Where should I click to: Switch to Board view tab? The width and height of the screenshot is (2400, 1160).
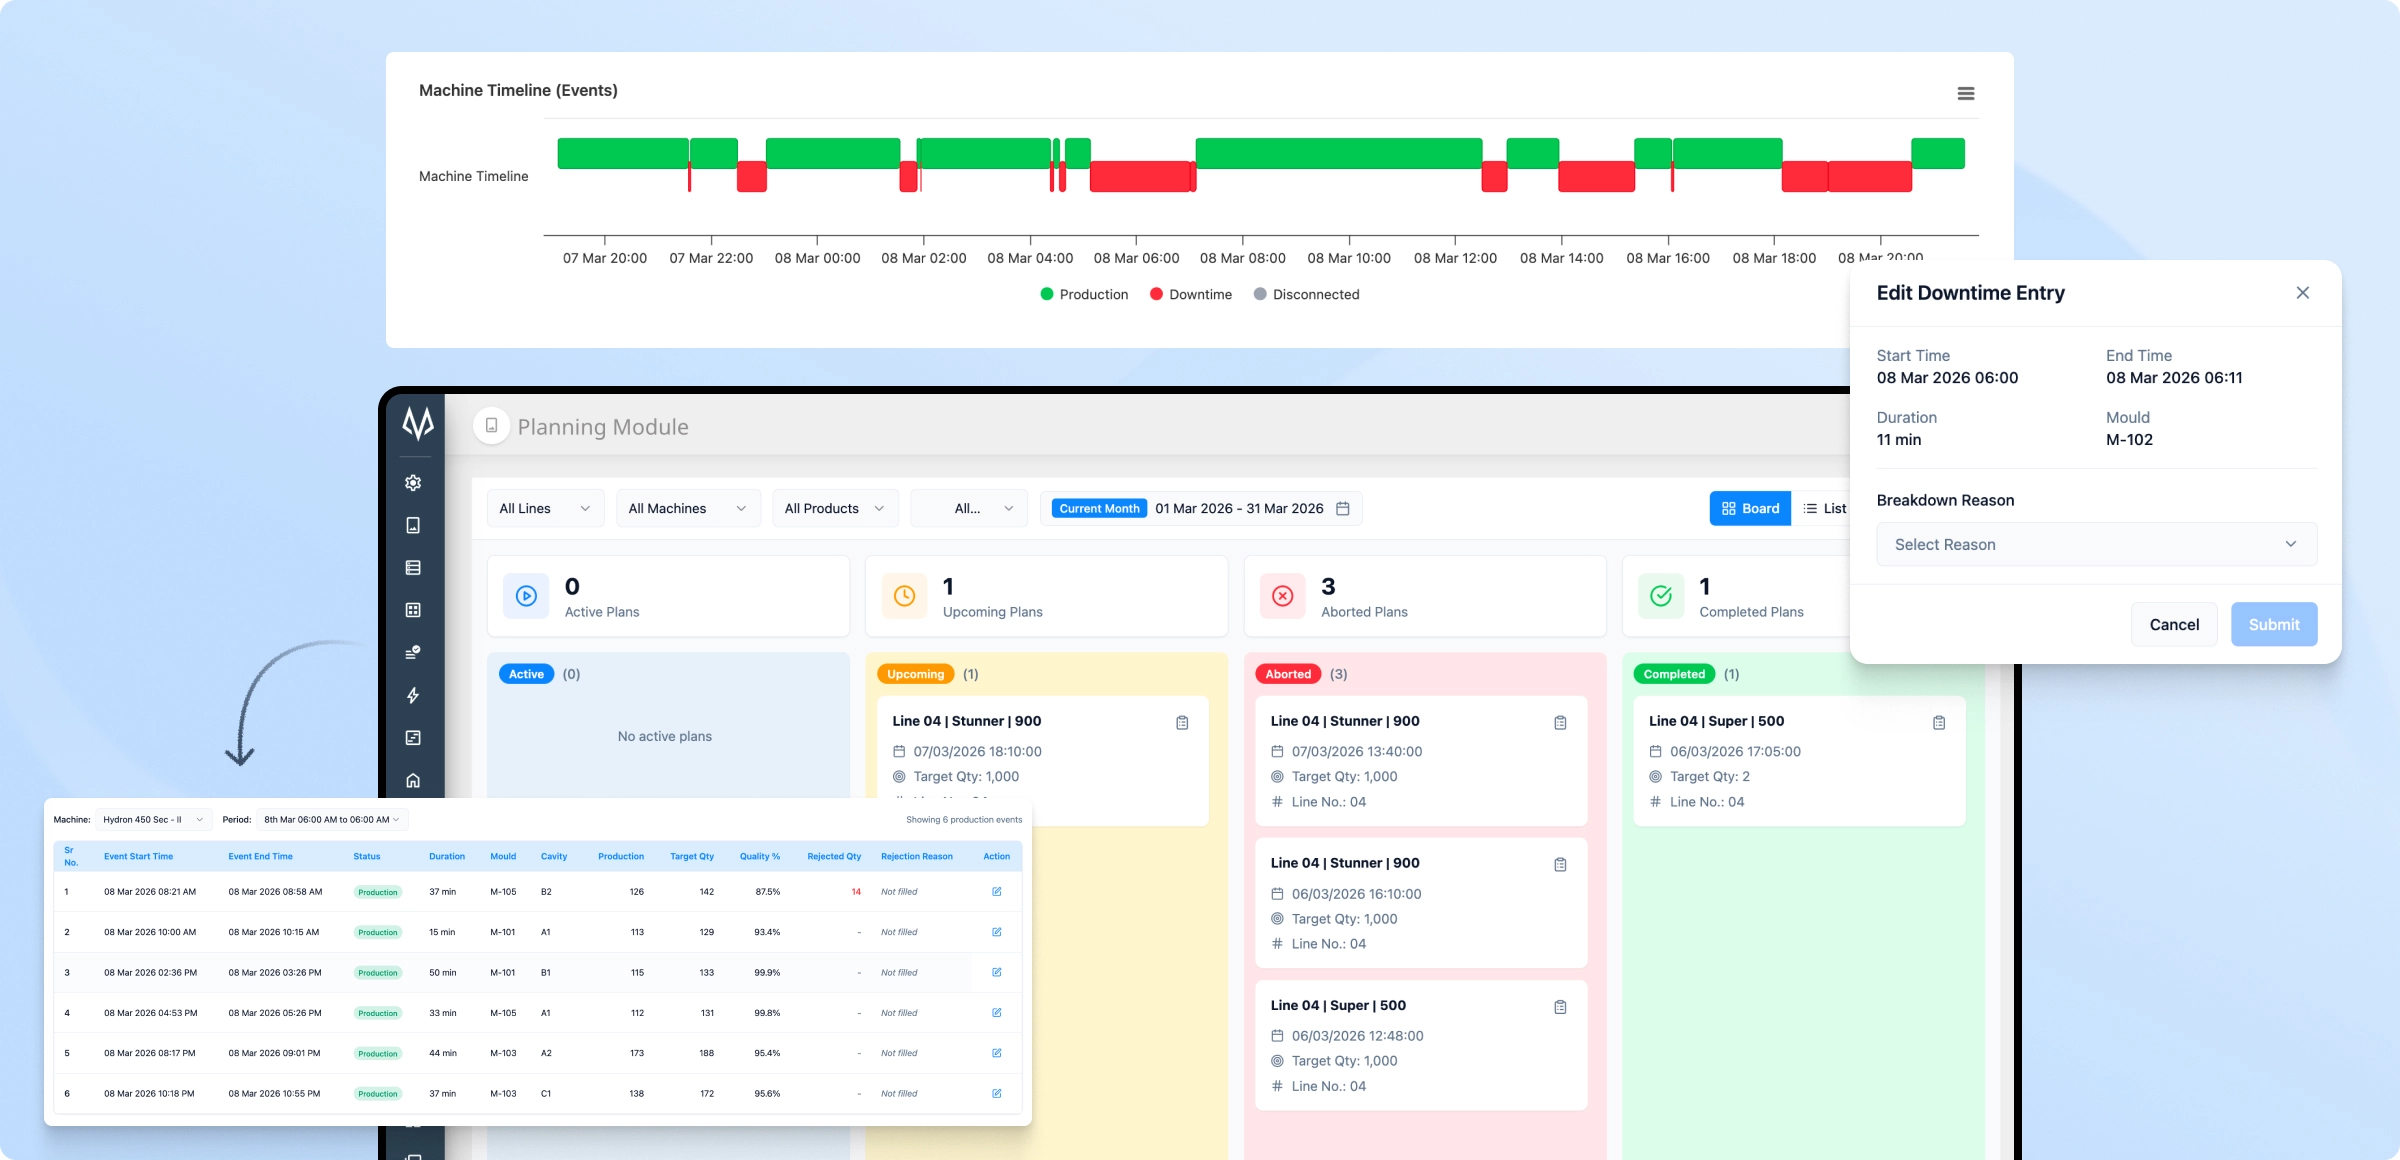click(x=1750, y=508)
